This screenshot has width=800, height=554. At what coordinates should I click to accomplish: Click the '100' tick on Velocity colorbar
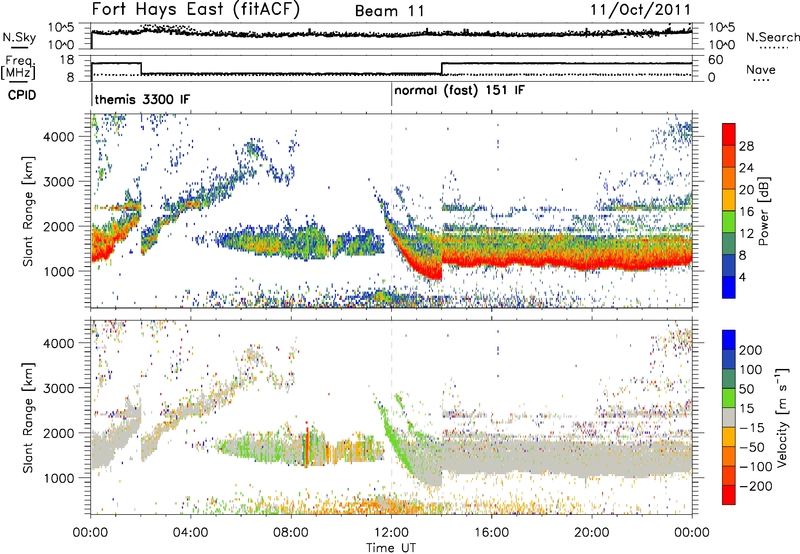[751, 370]
